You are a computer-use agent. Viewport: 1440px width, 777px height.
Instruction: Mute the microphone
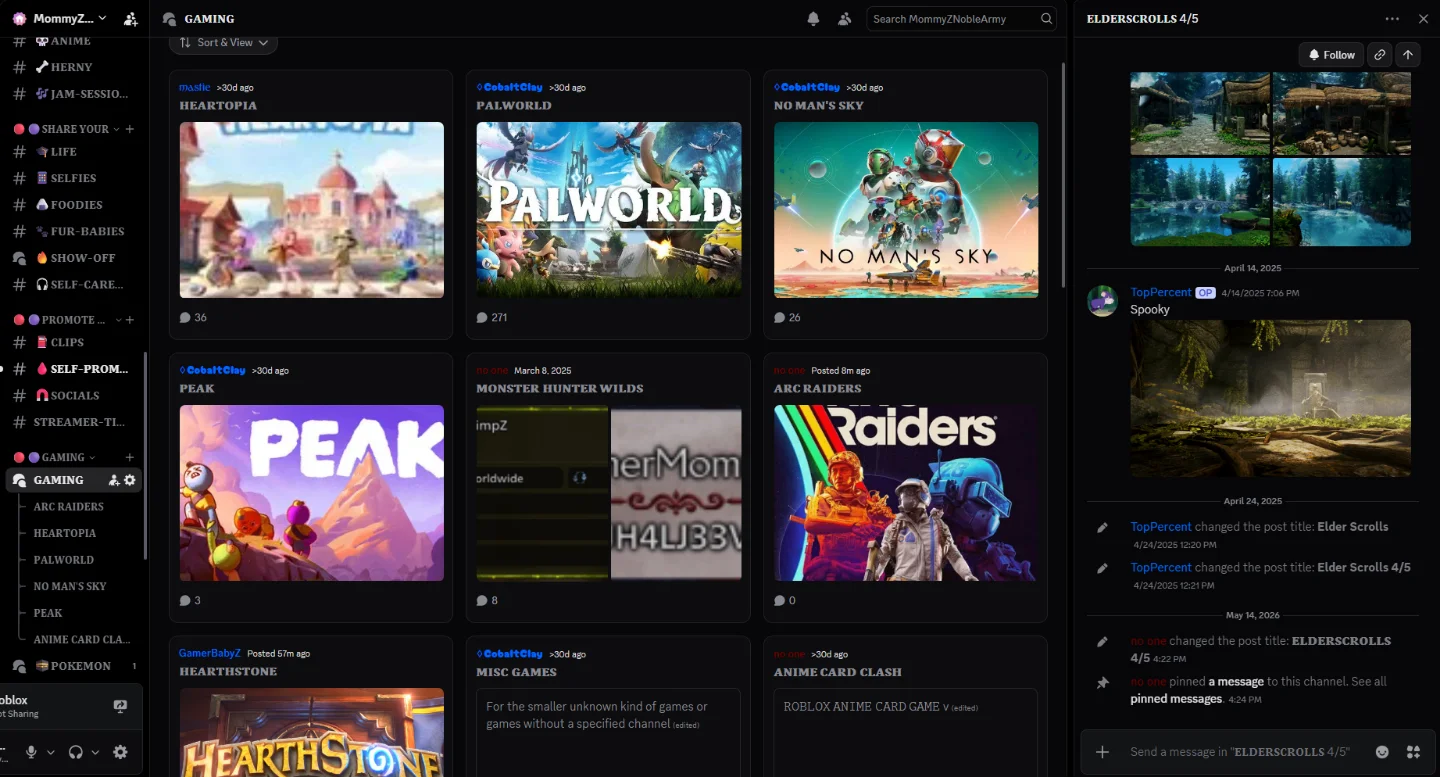click(x=32, y=752)
